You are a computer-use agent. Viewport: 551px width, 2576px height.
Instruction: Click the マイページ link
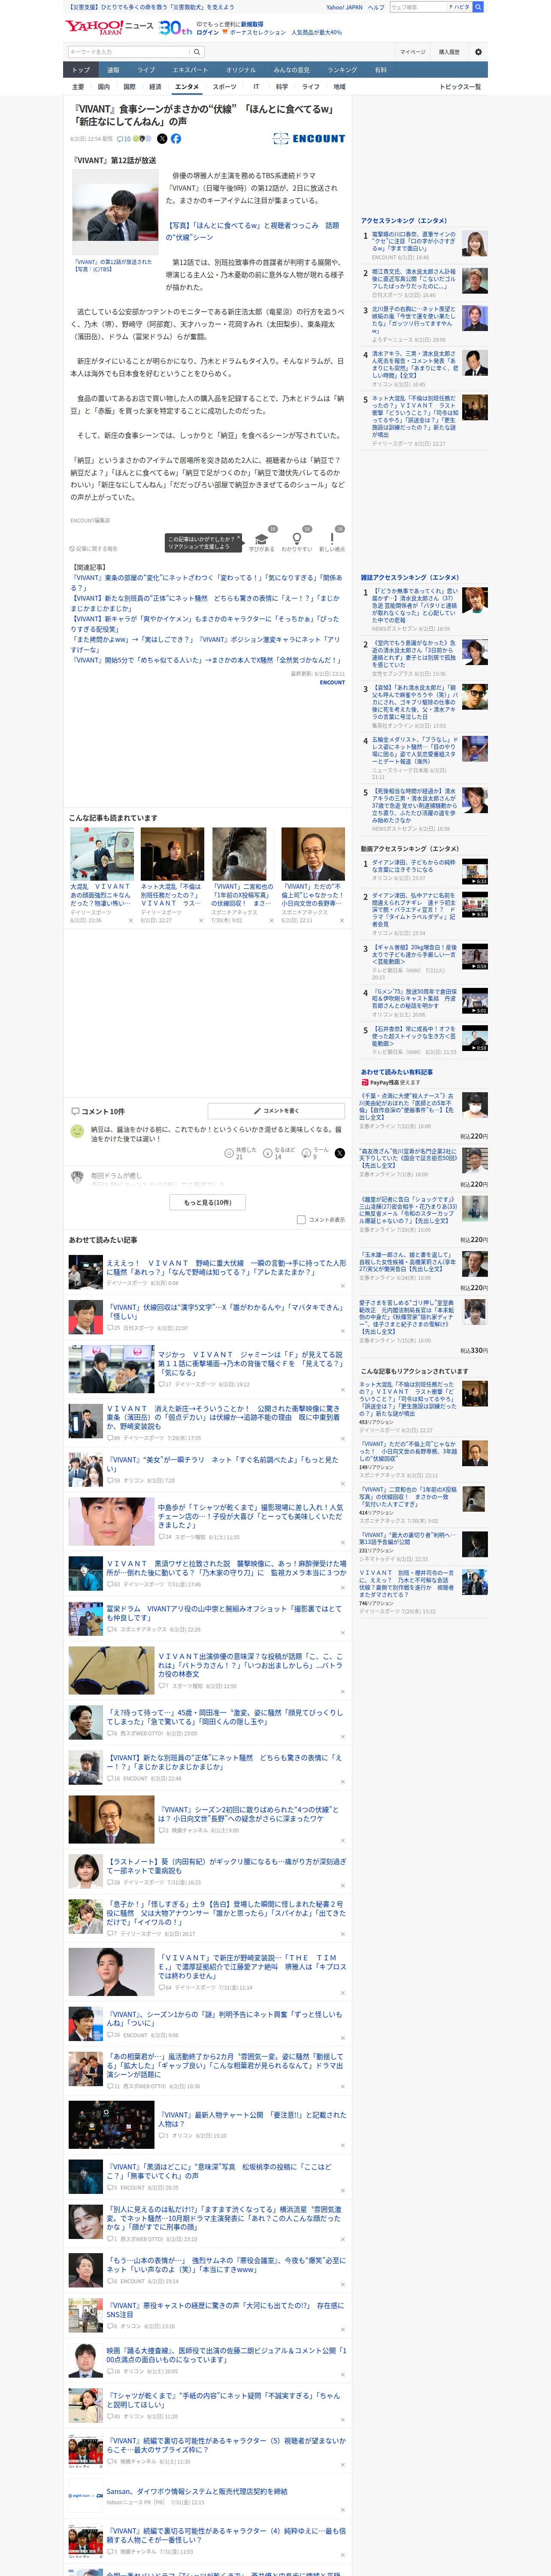coord(413,51)
